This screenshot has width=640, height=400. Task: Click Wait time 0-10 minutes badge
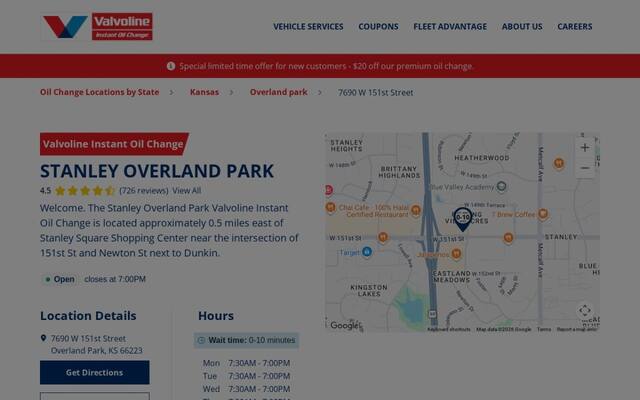tap(247, 340)
